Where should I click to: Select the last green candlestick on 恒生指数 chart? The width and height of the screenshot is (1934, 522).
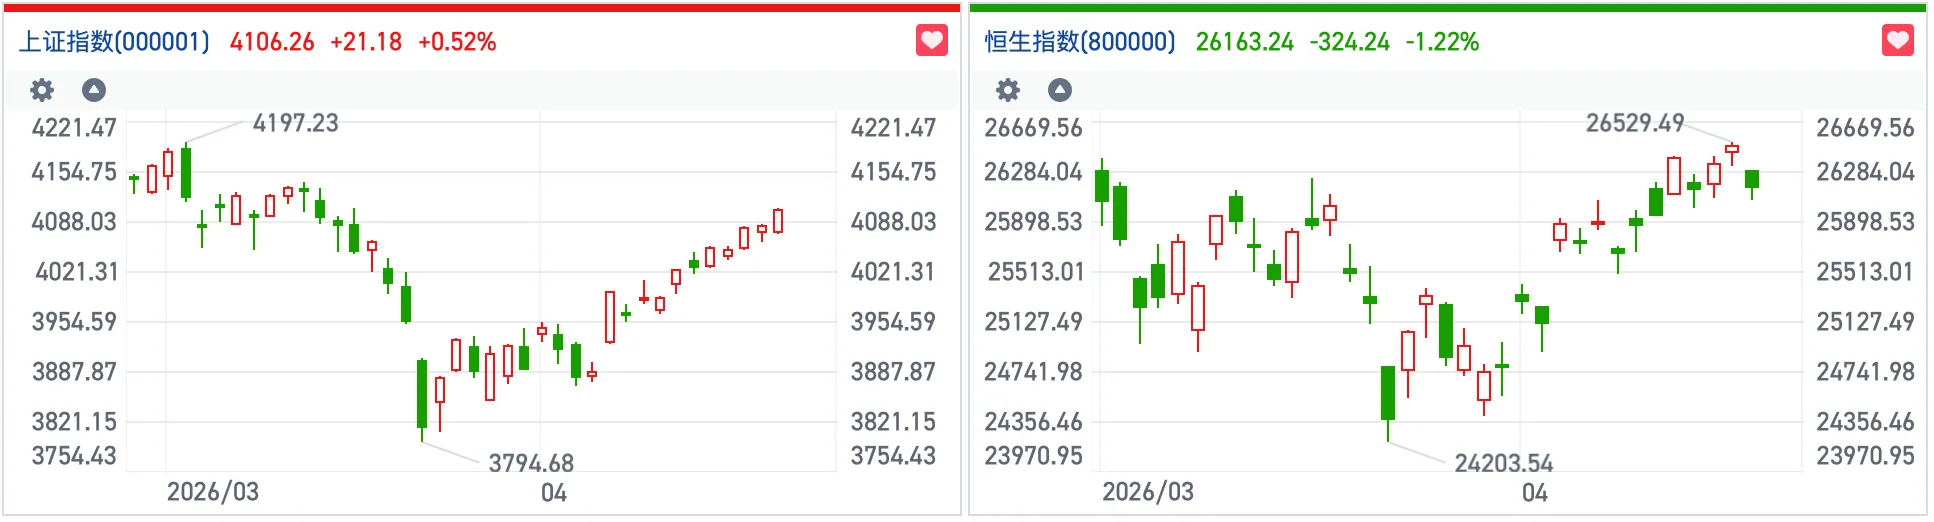click(1752, 180)
